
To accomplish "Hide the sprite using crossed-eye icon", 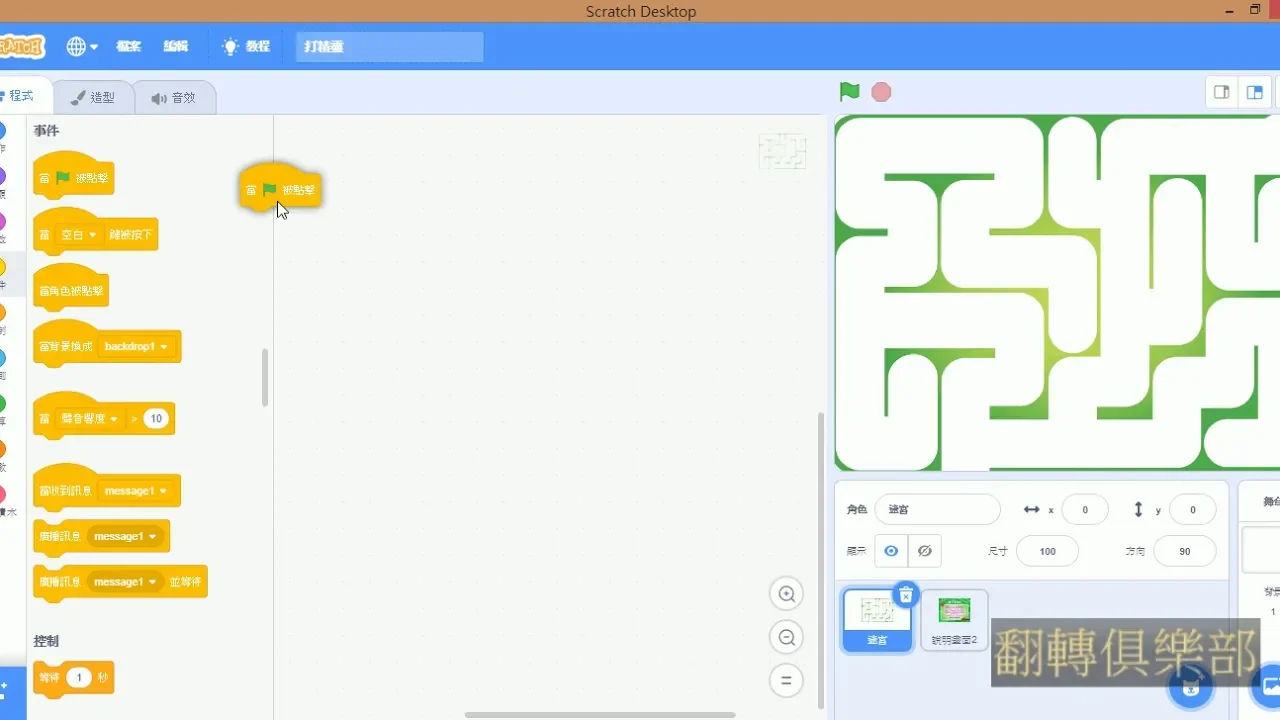I will coord(924,551).
